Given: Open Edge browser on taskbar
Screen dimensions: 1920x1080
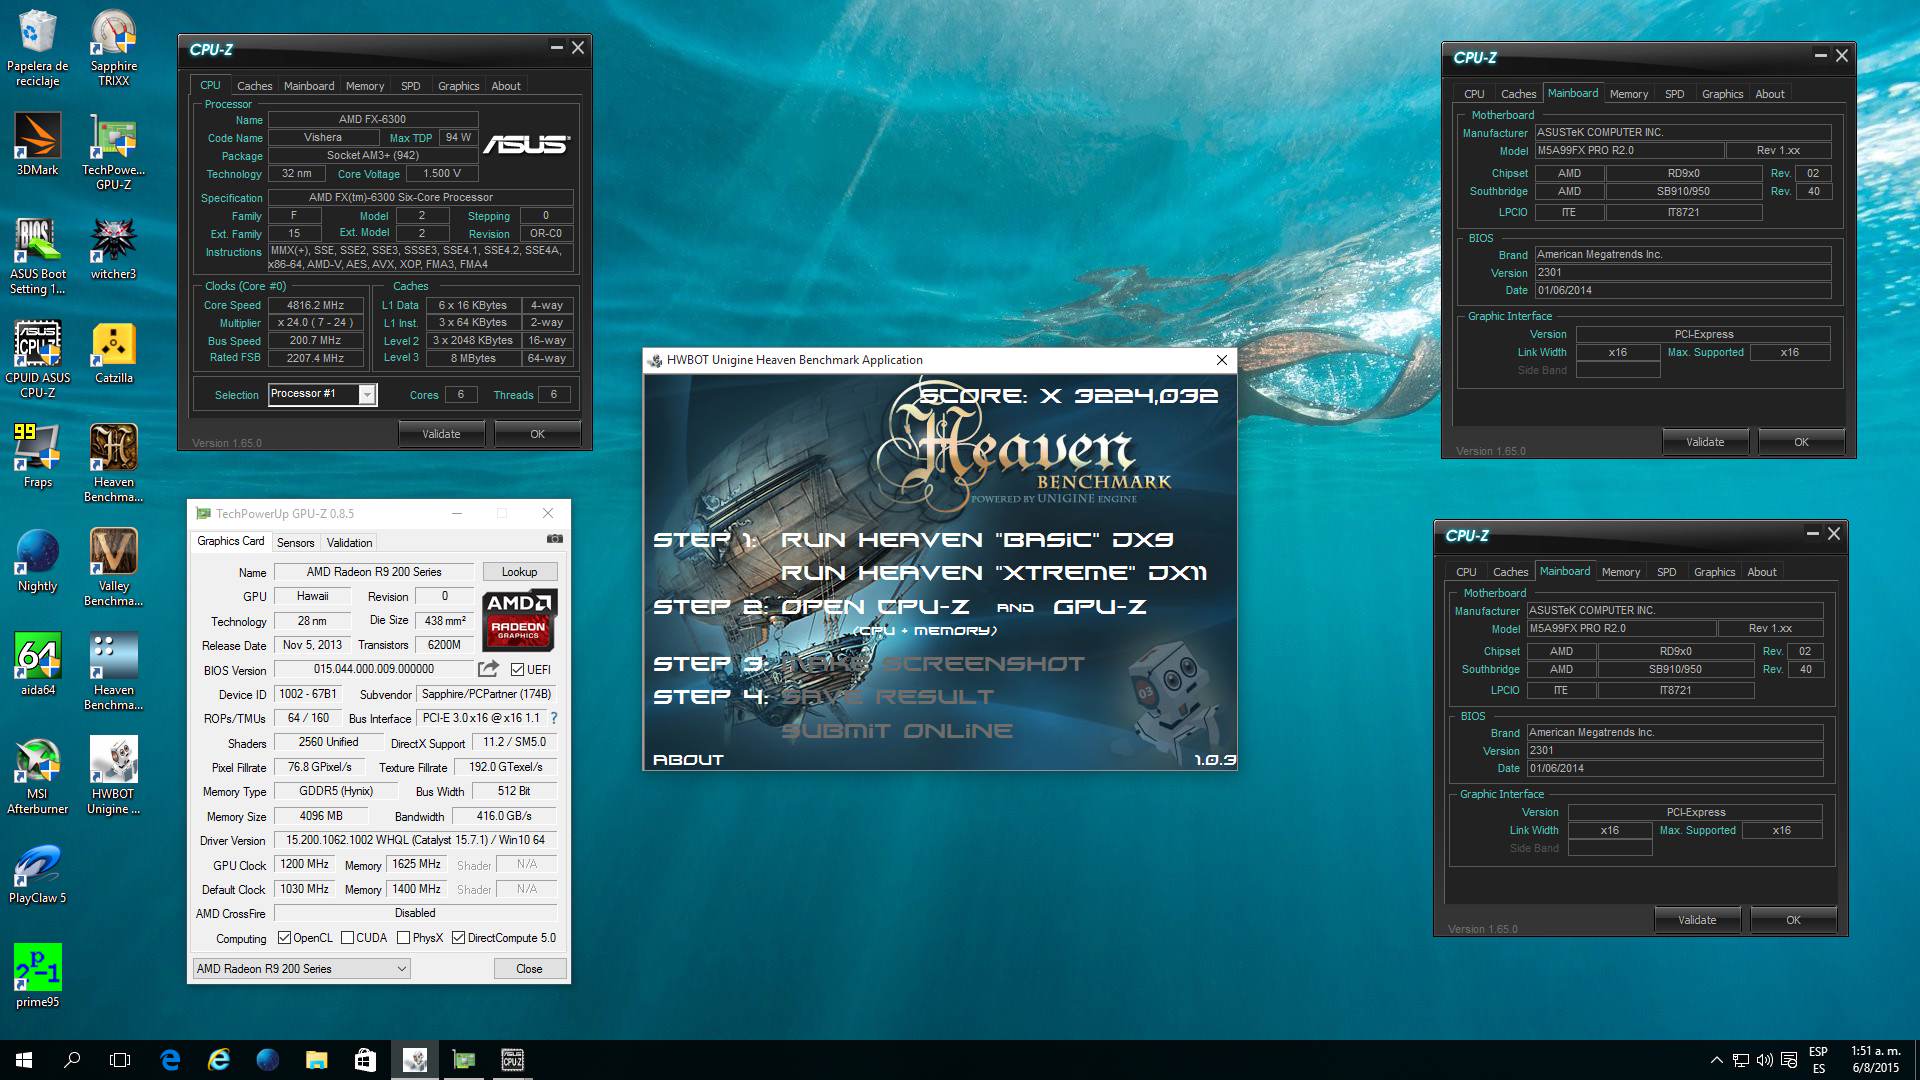Looking at the screenshot, I should [x=170, y=1060].
